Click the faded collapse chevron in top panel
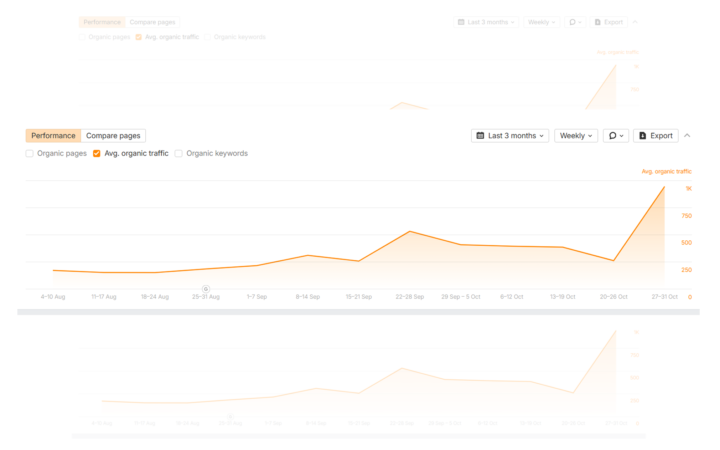This screenshot has height=450, width=720. click(635, 22)
